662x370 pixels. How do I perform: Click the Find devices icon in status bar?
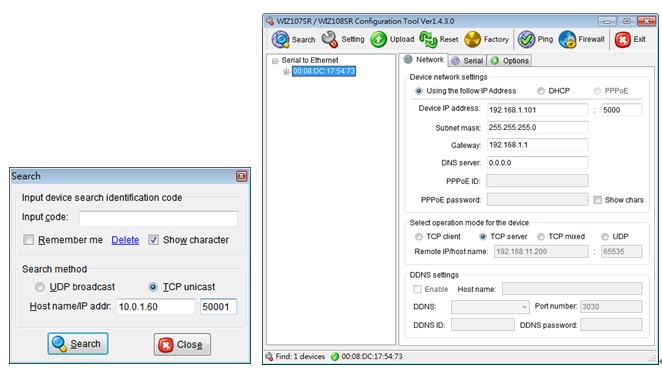click(269, 356)
